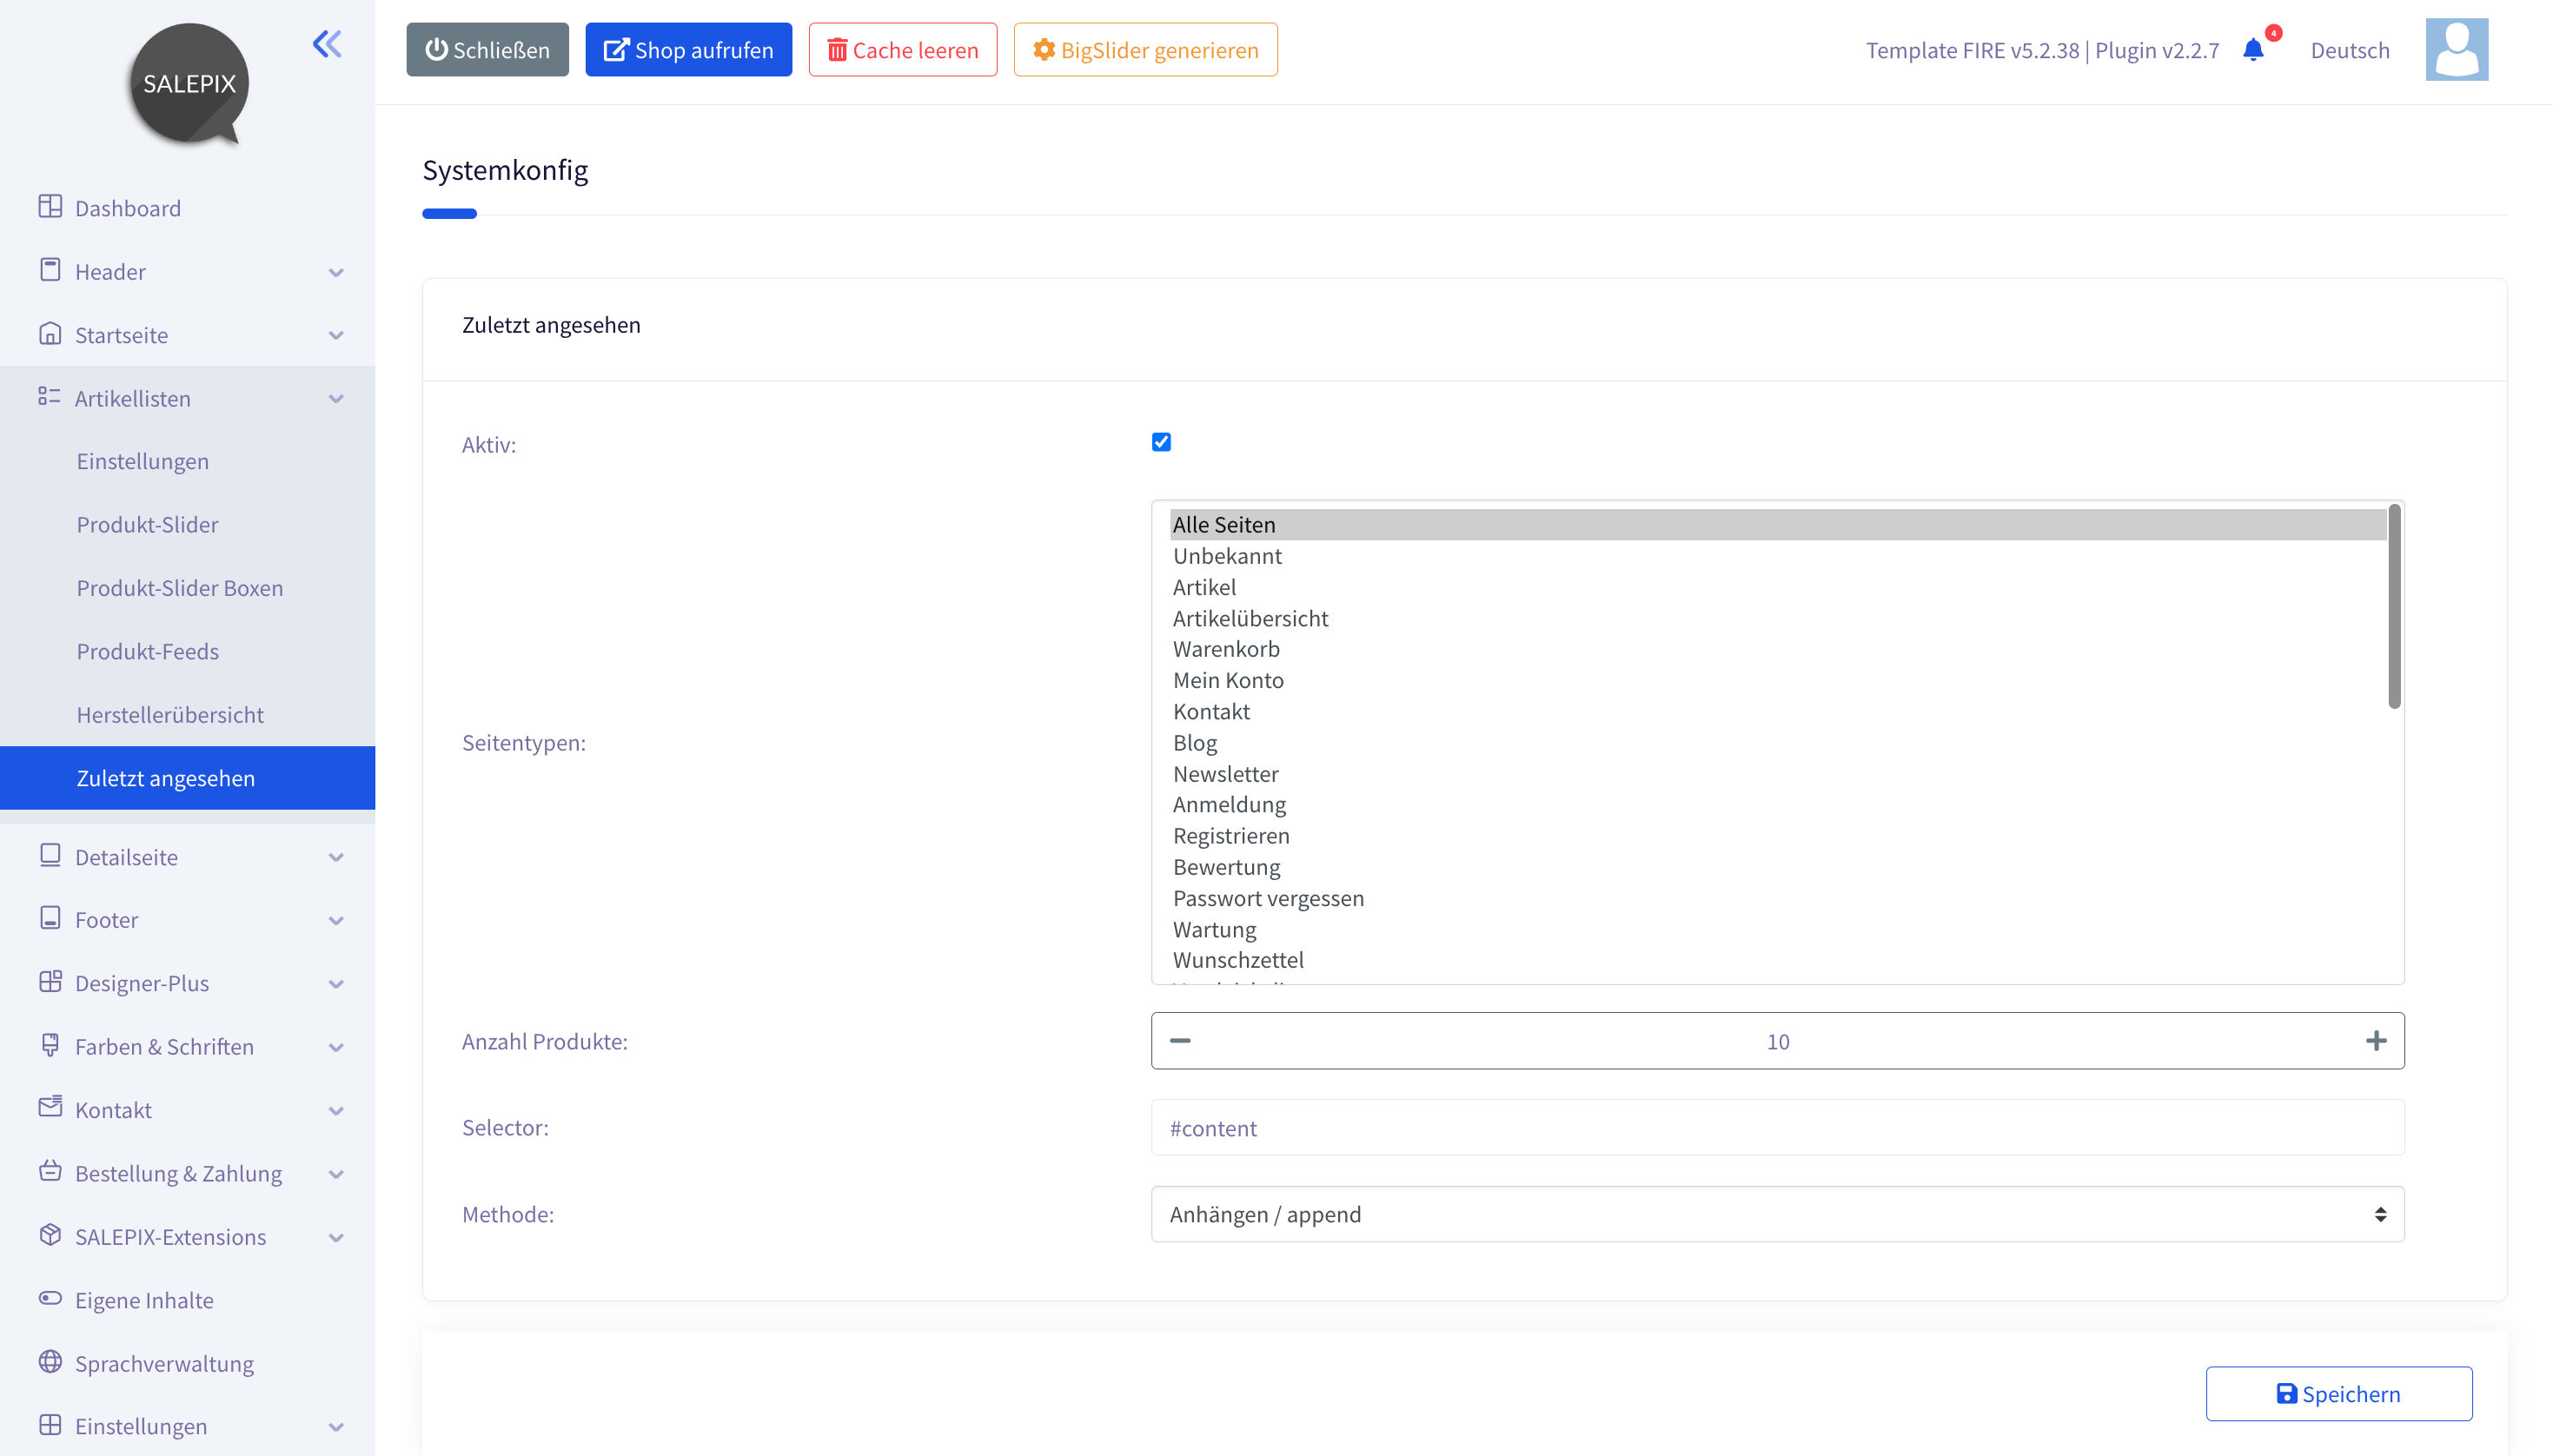Click the Speichern button
This screenshot has height=1456, width=2553.
tap(2339, 1393)
